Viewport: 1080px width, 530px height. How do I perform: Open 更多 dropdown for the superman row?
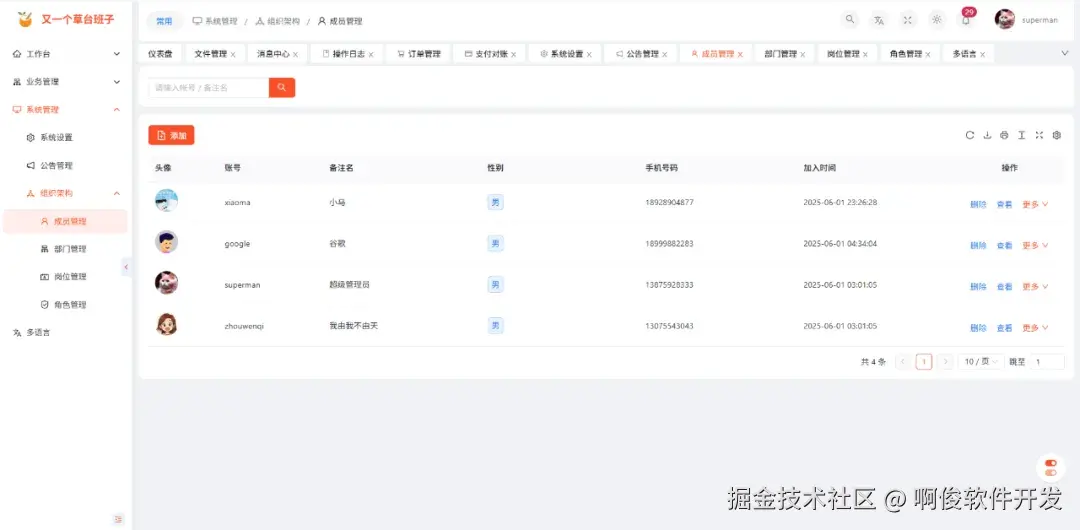(x=1035, y=287)
